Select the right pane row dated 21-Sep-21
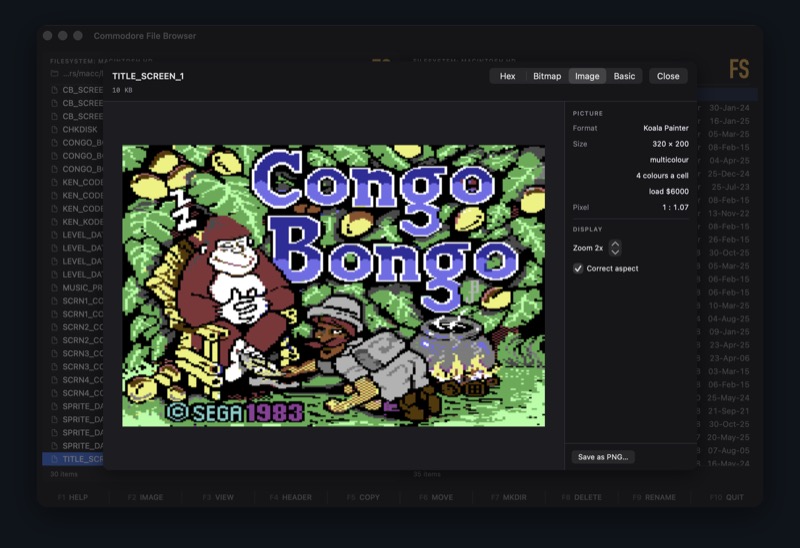Image resolution: width=800 pixels, height=548 pixels. [727, 411]
